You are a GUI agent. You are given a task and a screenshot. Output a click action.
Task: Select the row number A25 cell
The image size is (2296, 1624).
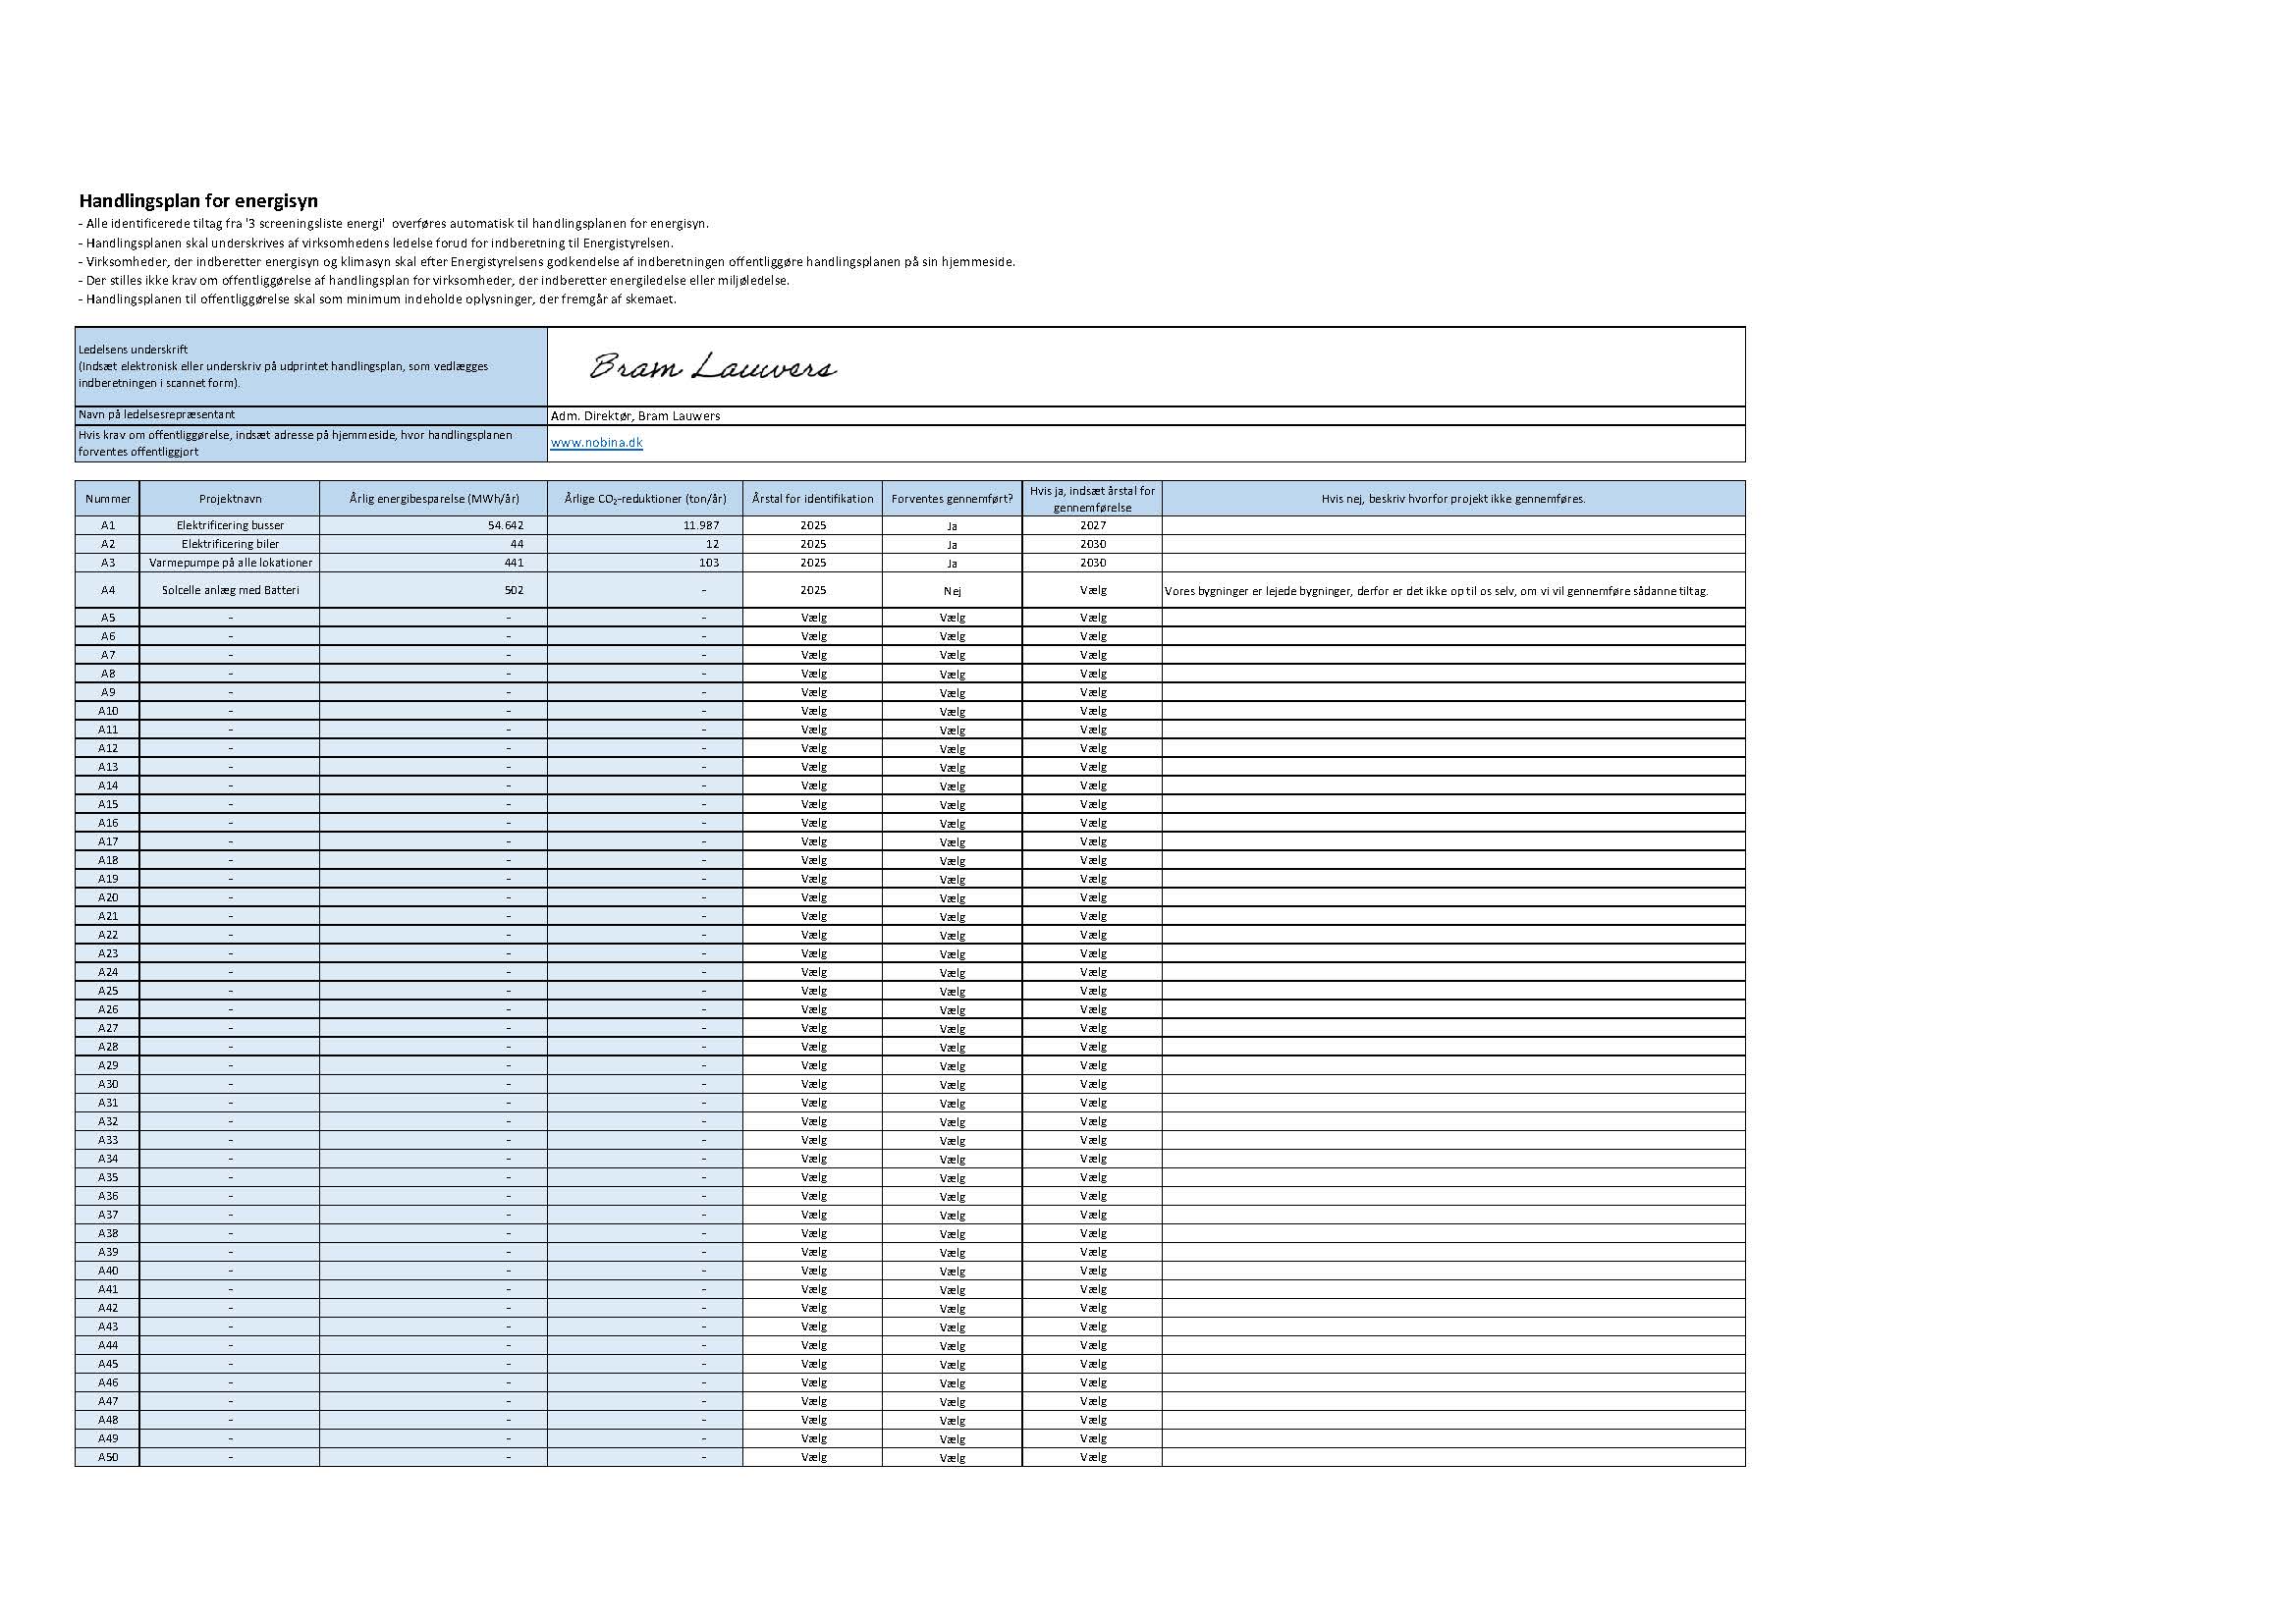pyautogui.click(x=108, y=991)
